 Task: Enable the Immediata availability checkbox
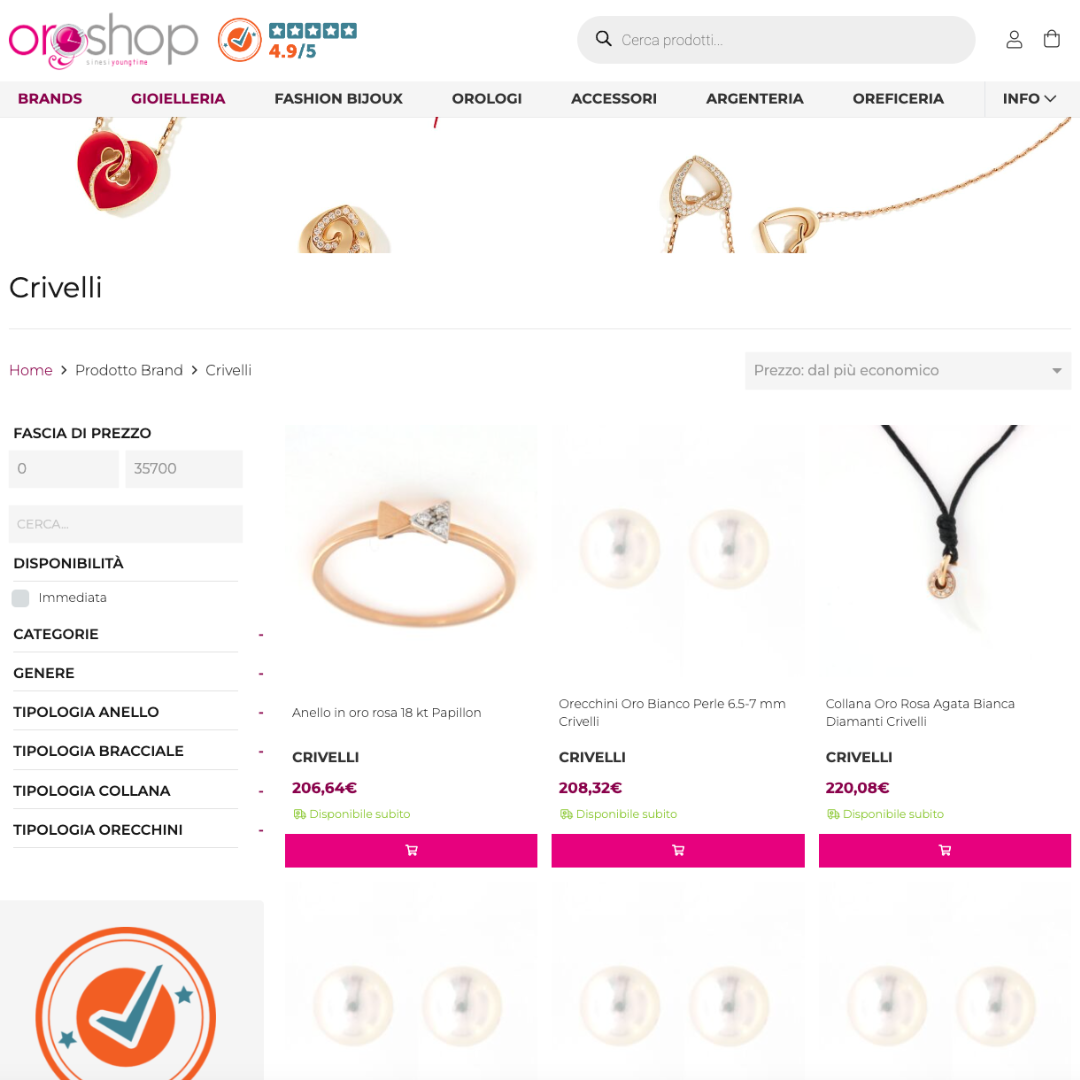21,598
